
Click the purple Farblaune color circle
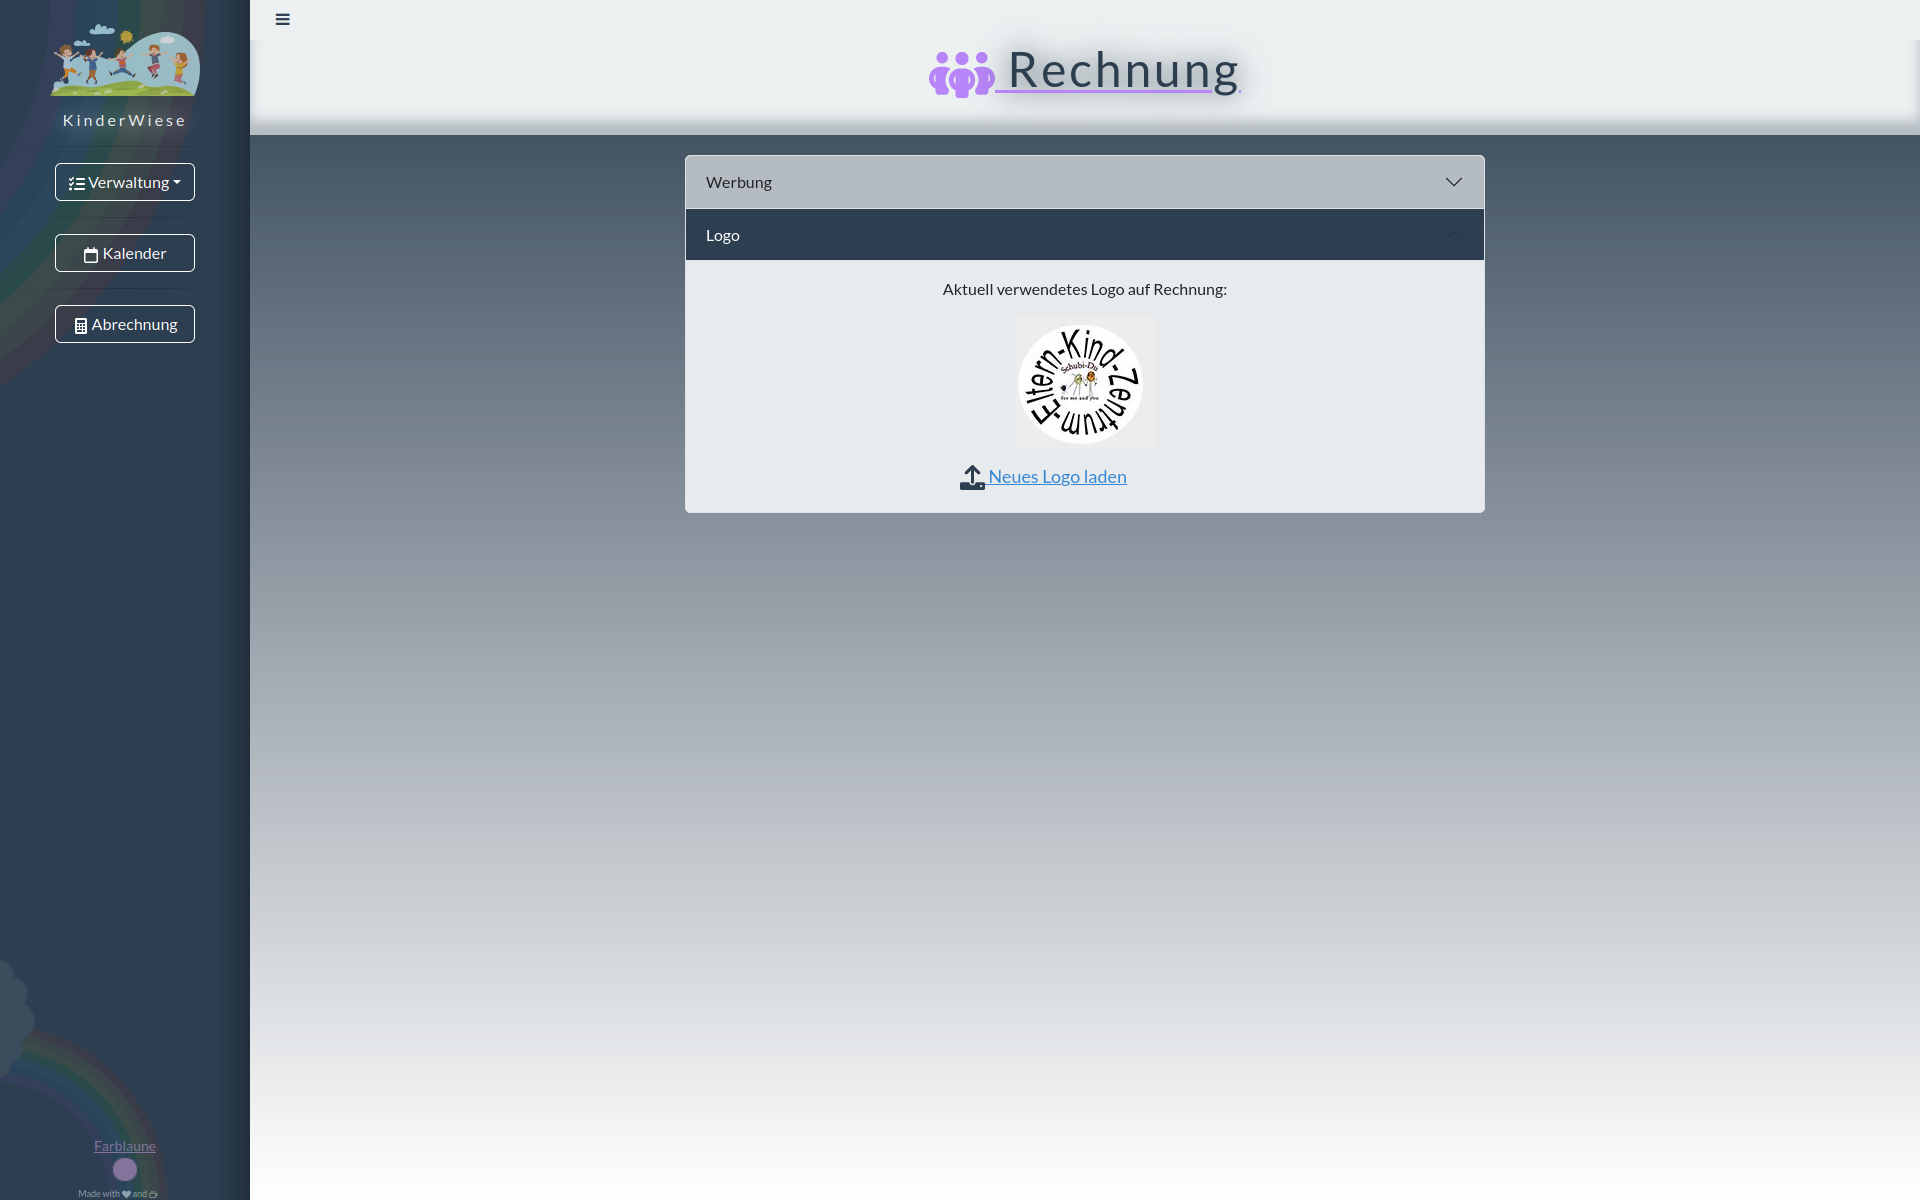125,1169
